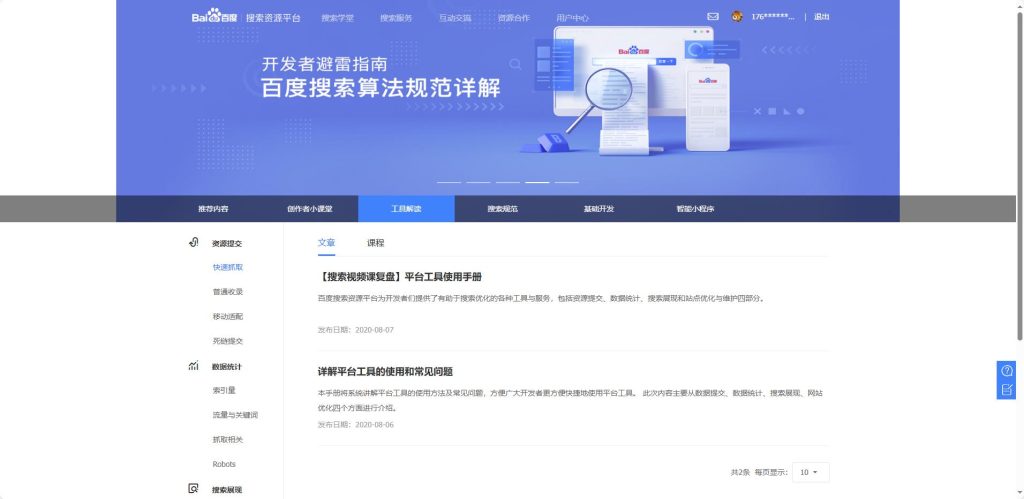Switch to 推荐内容 tab

click(214, 209)
